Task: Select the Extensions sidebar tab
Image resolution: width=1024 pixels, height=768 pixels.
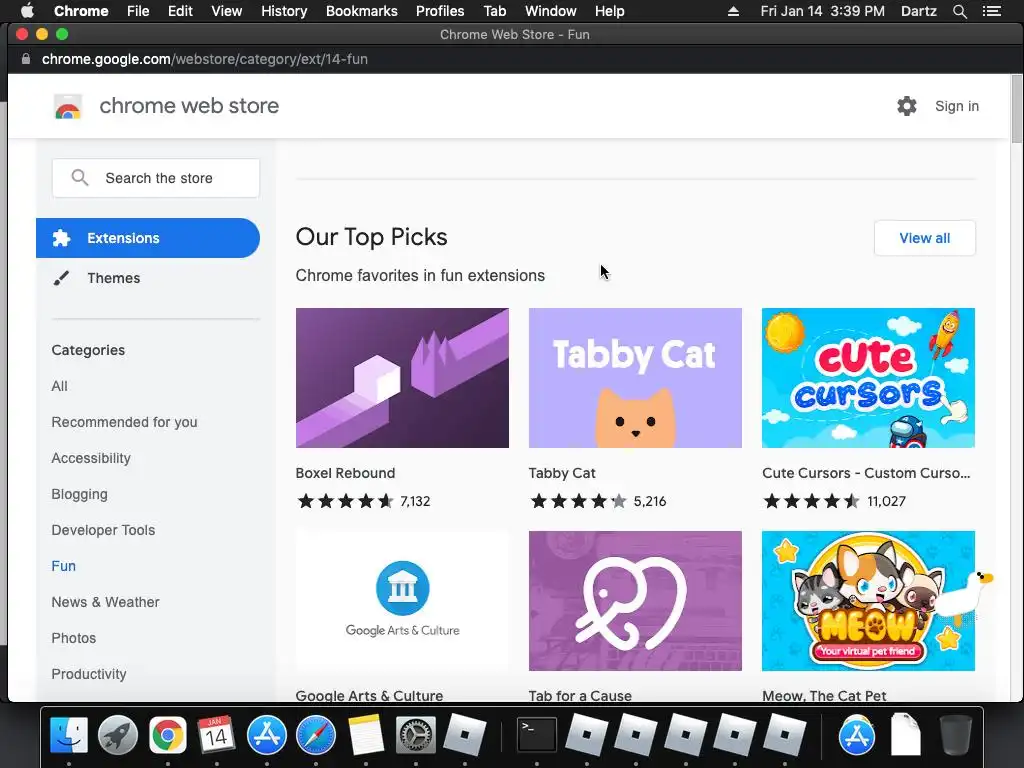Action: [148, 238]
